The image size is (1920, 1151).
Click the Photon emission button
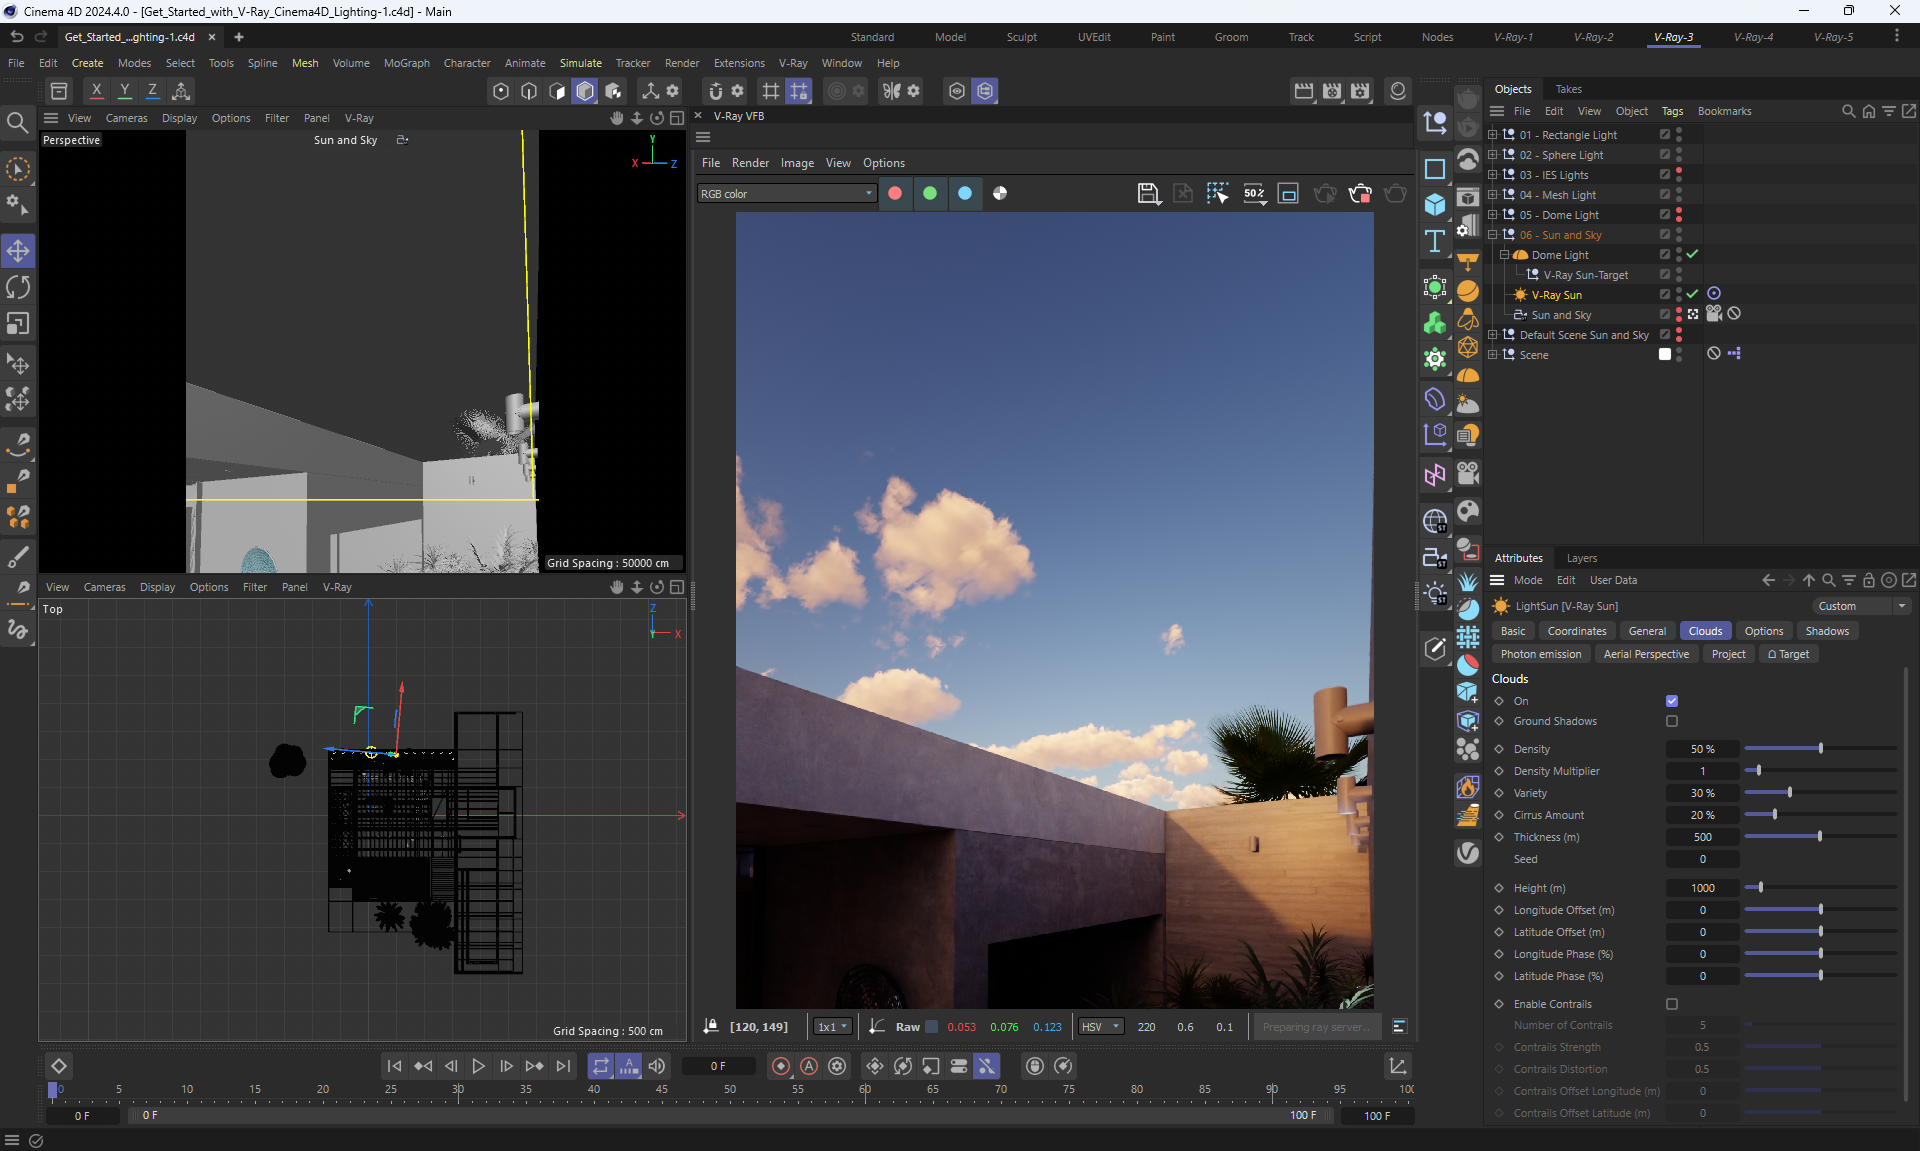coord(1540,654)
